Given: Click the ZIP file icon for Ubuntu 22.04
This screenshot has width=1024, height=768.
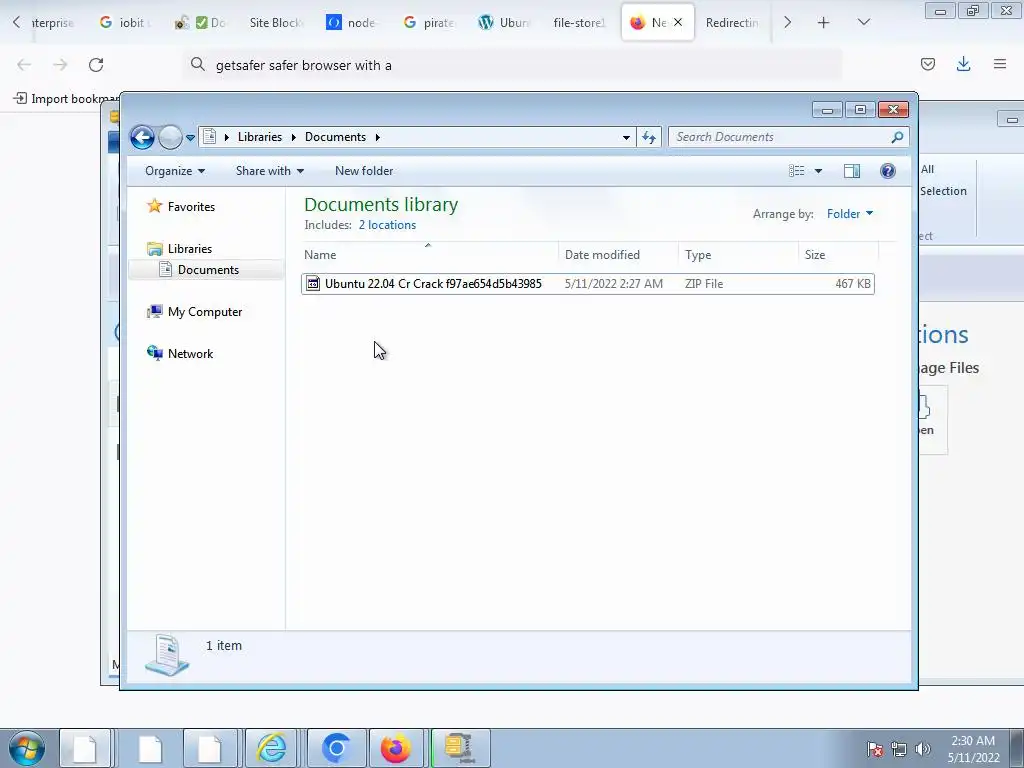Looking at the screenshot, I should click(313, 283).
